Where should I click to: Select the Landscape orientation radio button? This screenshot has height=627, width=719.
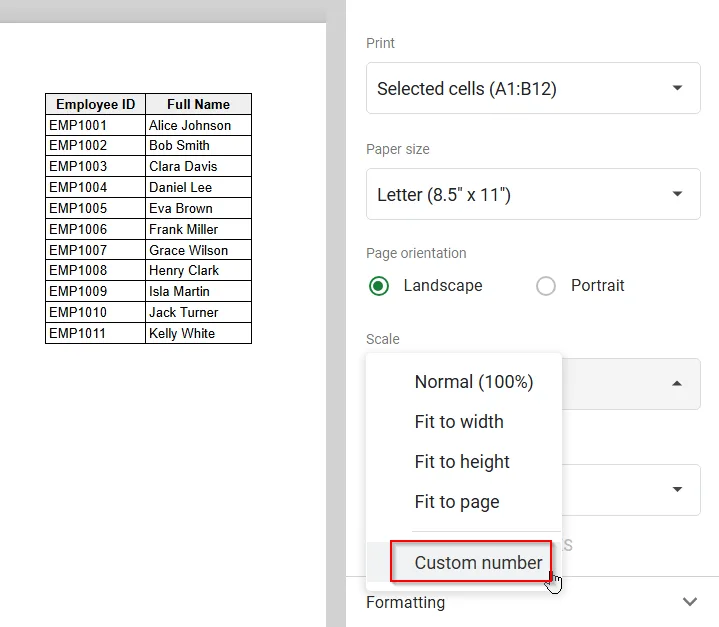379,286
